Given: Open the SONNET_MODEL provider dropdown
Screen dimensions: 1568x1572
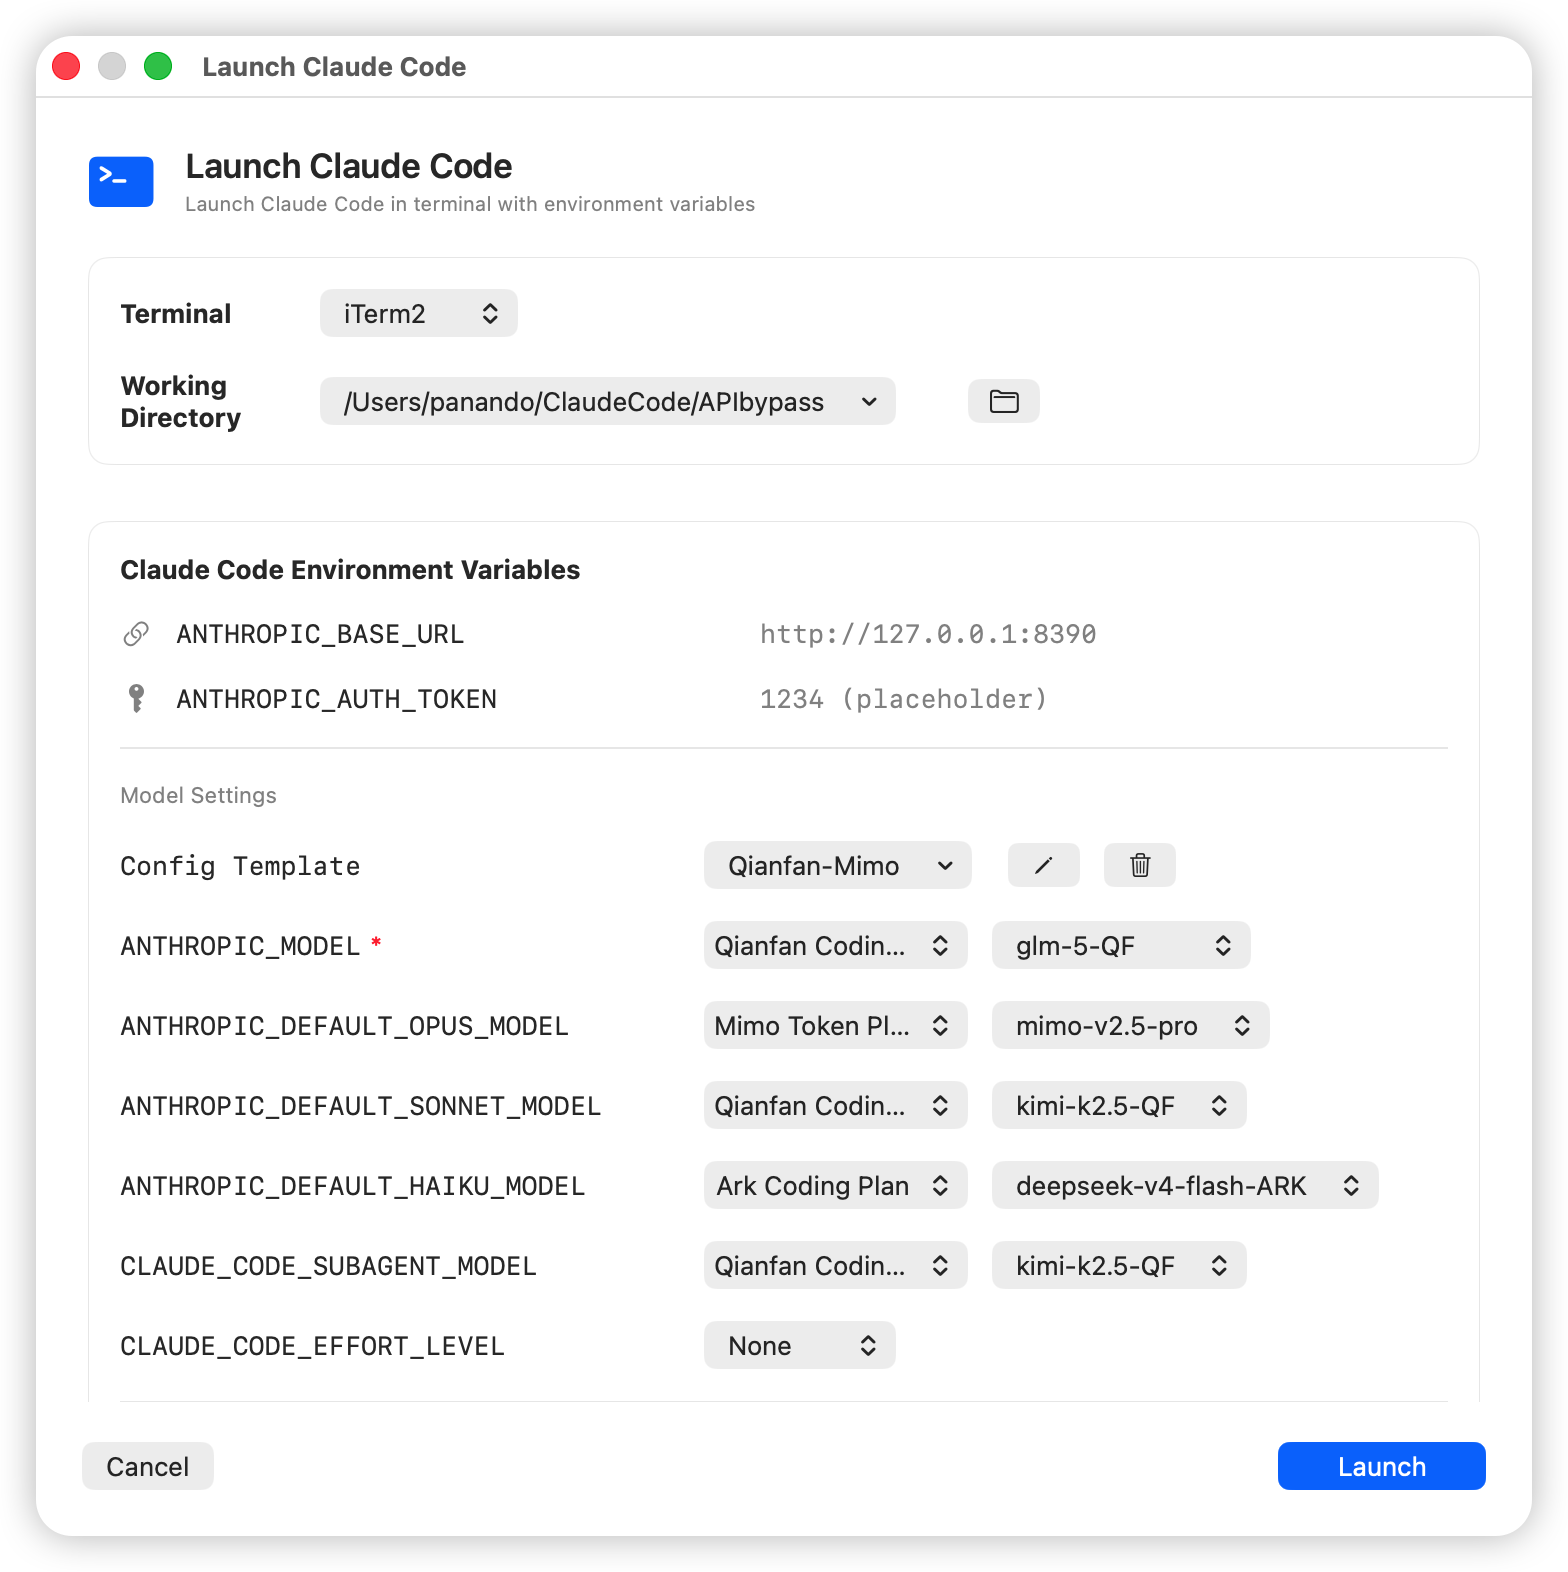Looking at the screenshot, I should click(835, 1105).
